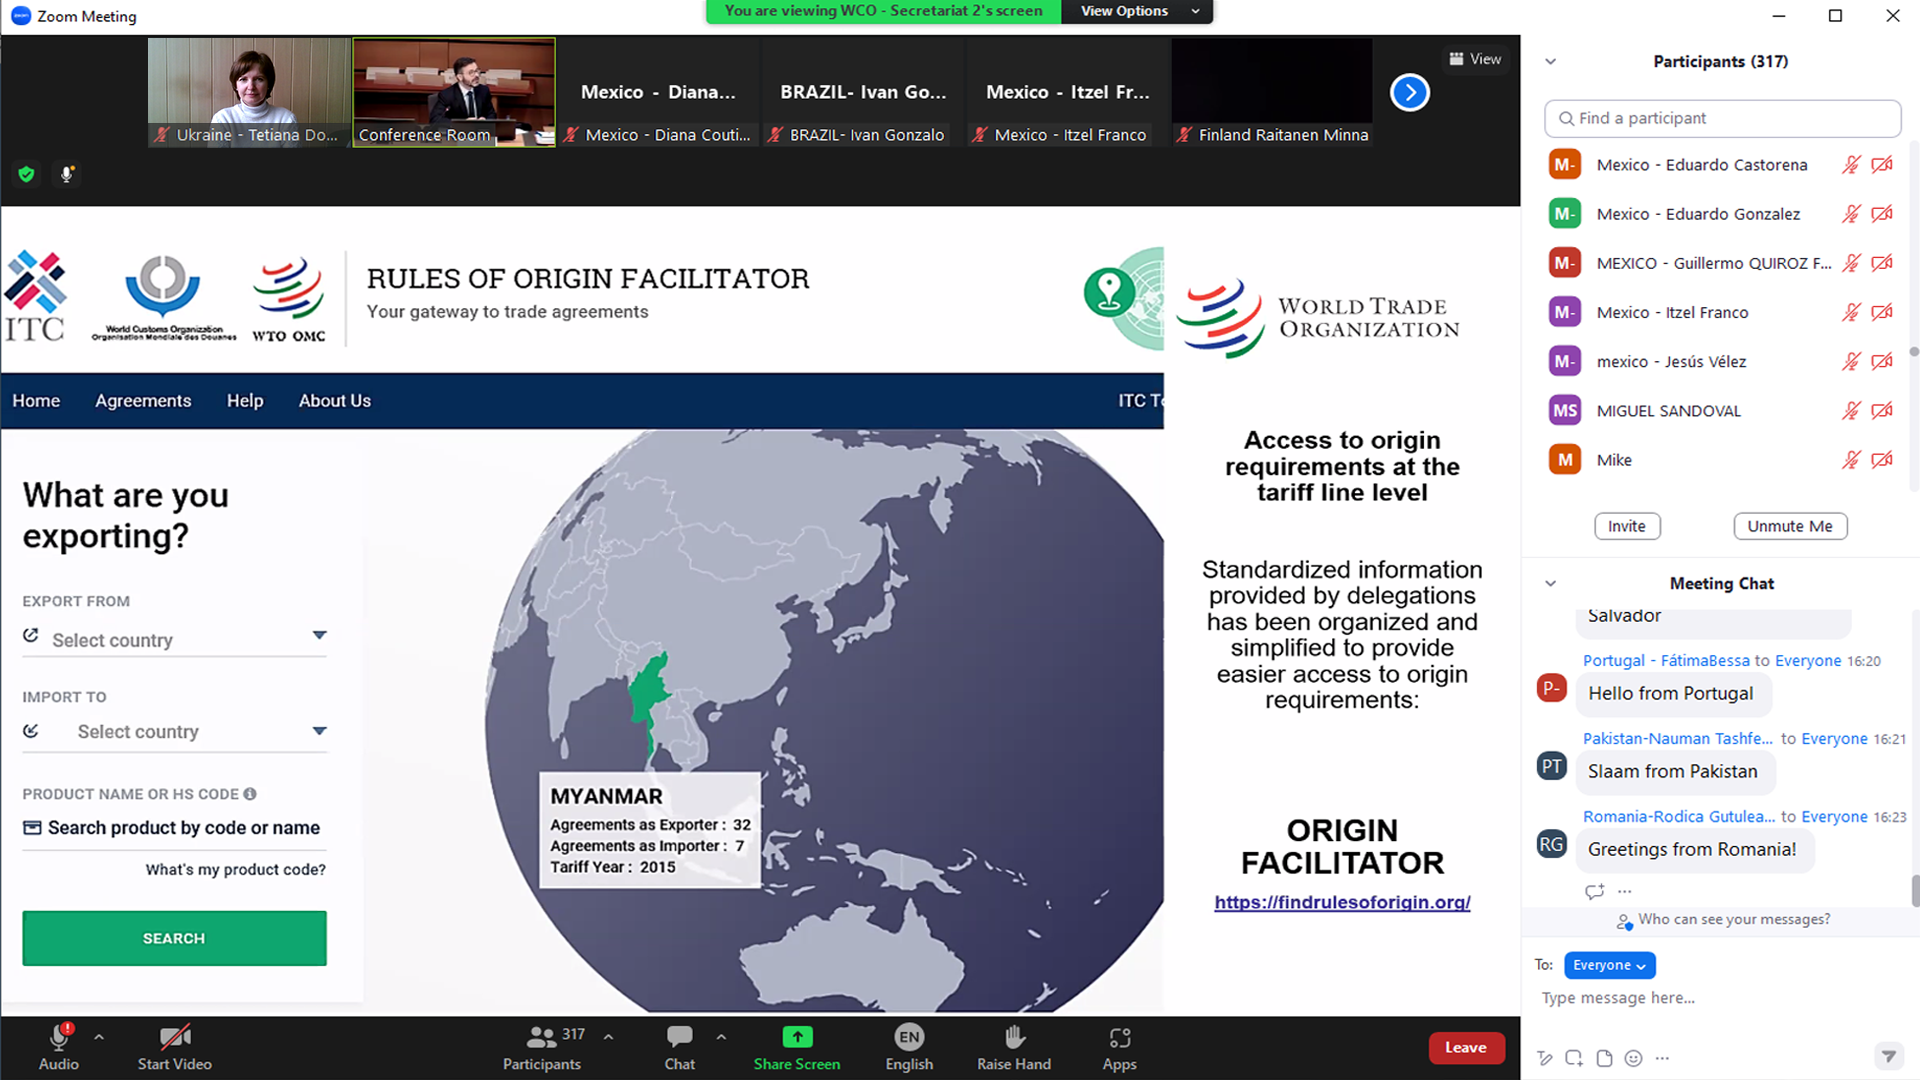The image size is (1920, 1080).
Task: Click the Meeting Chat scrollbar
Action: click(1915, 890)
